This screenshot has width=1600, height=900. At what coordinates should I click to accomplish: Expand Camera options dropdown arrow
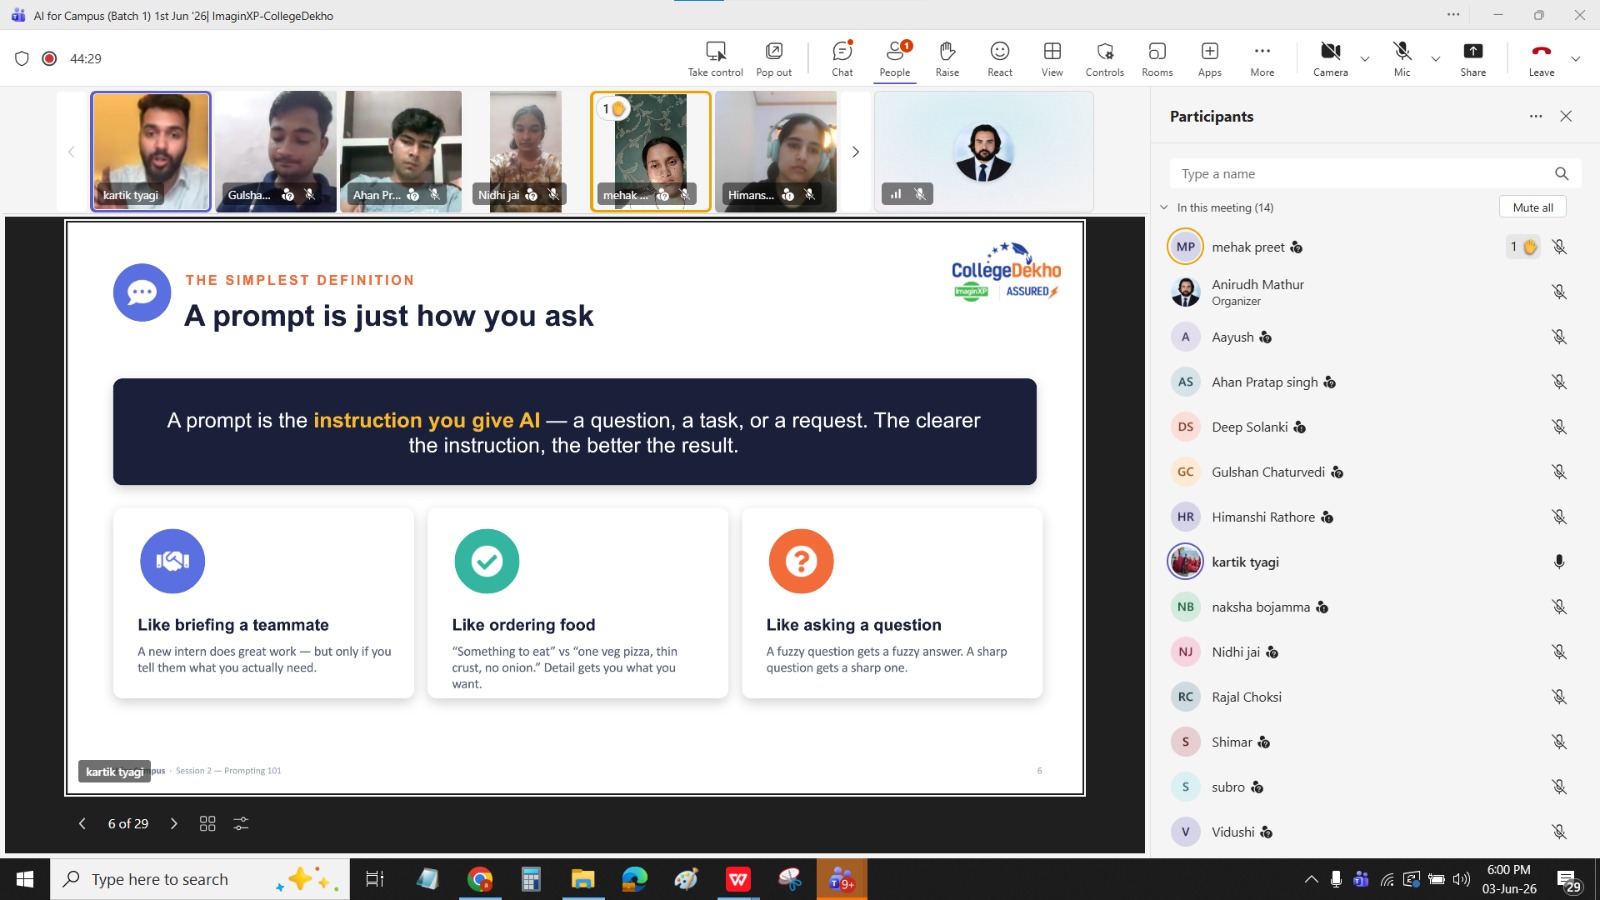point(1365,59)
